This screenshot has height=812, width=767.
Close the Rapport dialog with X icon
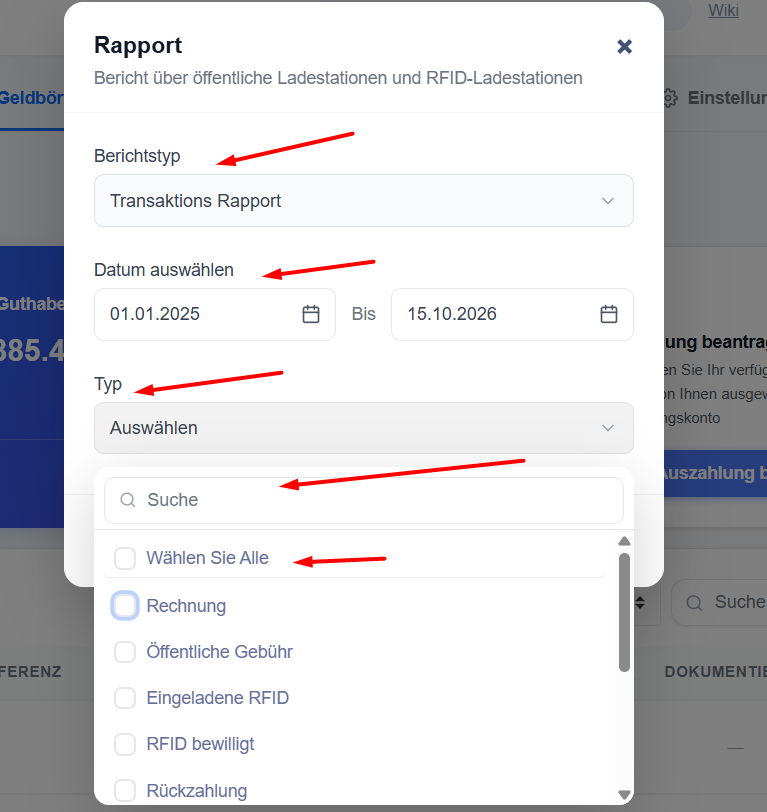[624, 47]
